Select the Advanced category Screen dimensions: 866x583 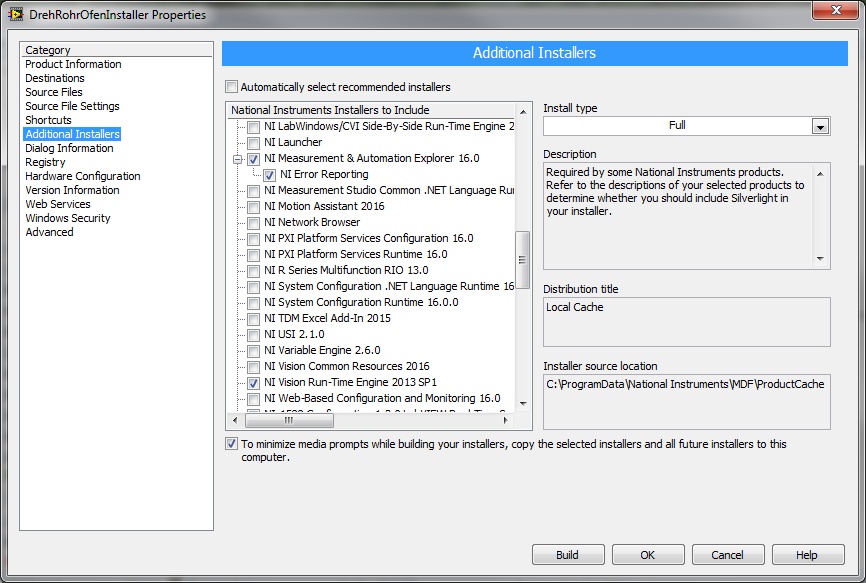(x=49, y=232)
